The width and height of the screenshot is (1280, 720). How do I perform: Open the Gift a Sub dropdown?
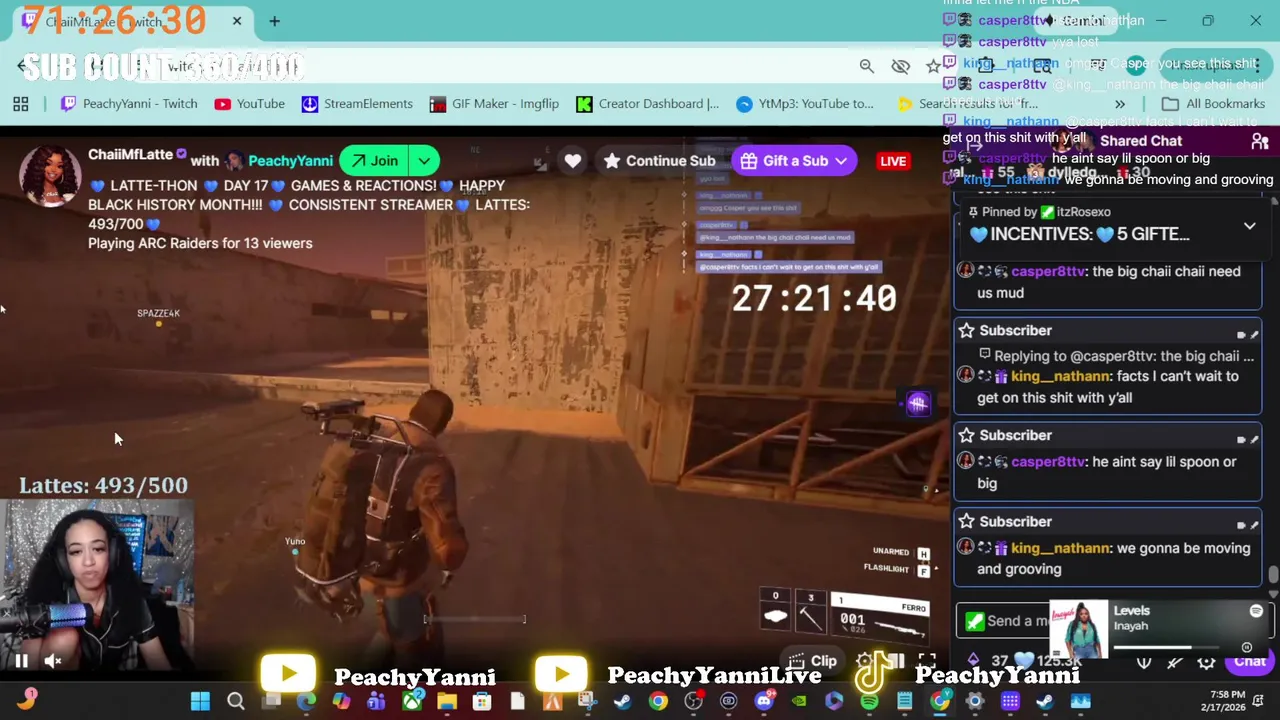[x=795, y=160]
